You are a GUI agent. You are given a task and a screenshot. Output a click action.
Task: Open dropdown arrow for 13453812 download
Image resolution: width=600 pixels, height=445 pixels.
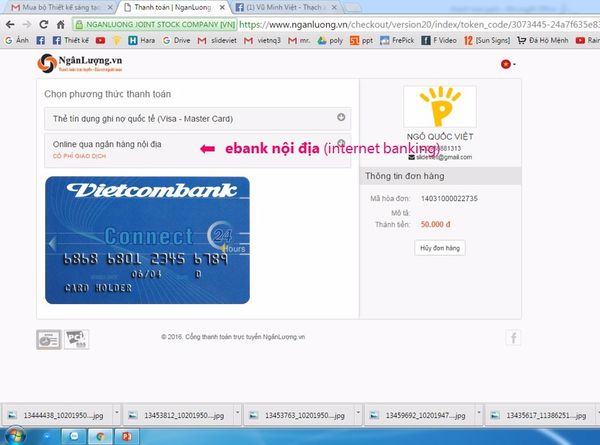[238, 414]
